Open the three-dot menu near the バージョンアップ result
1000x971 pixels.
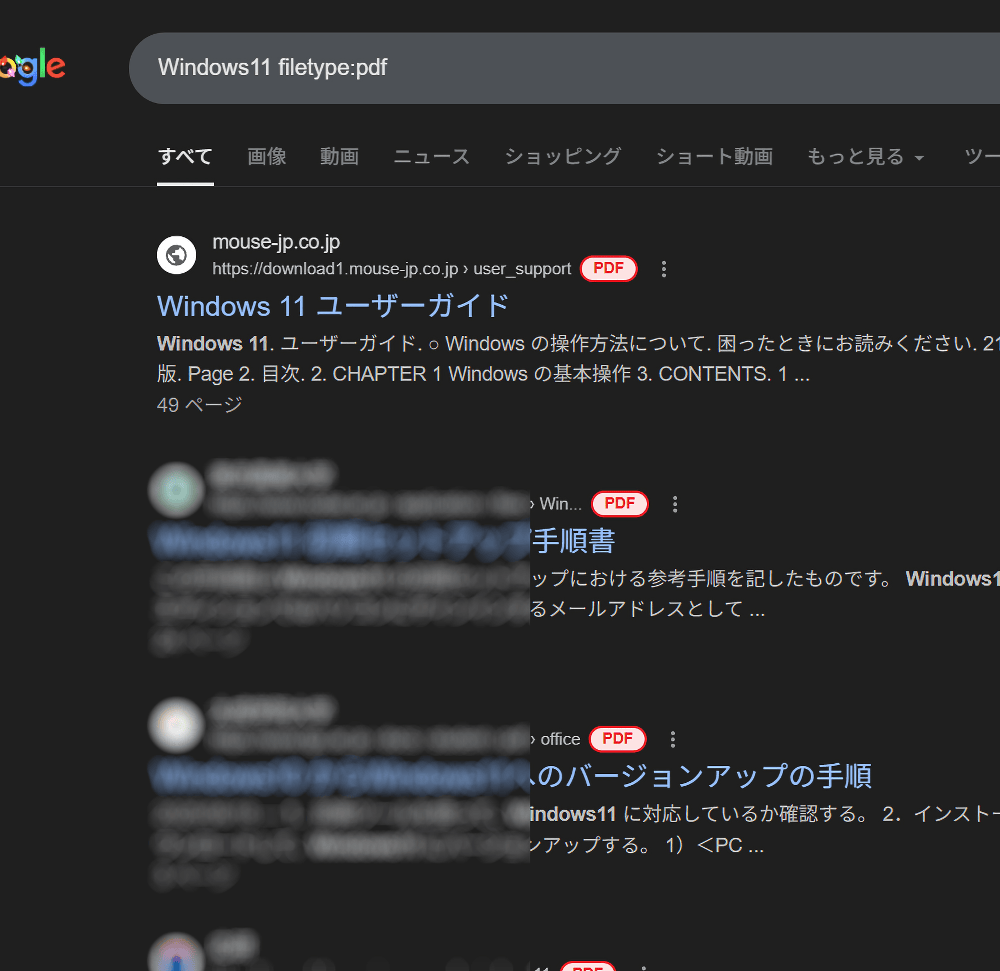pos(673,738)
